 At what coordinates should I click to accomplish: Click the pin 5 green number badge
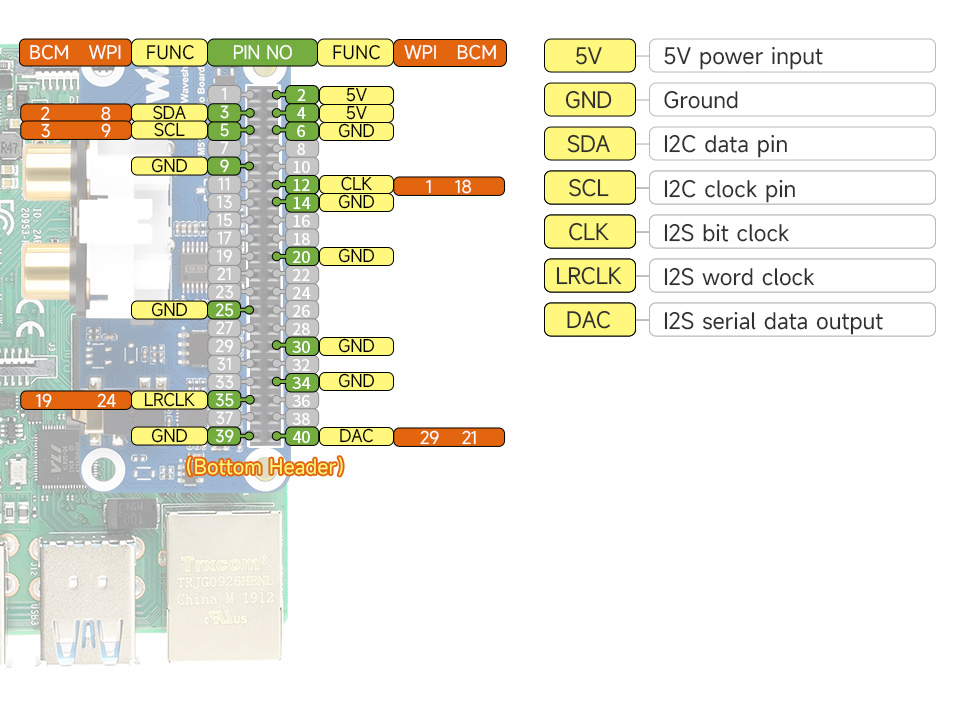224,131
